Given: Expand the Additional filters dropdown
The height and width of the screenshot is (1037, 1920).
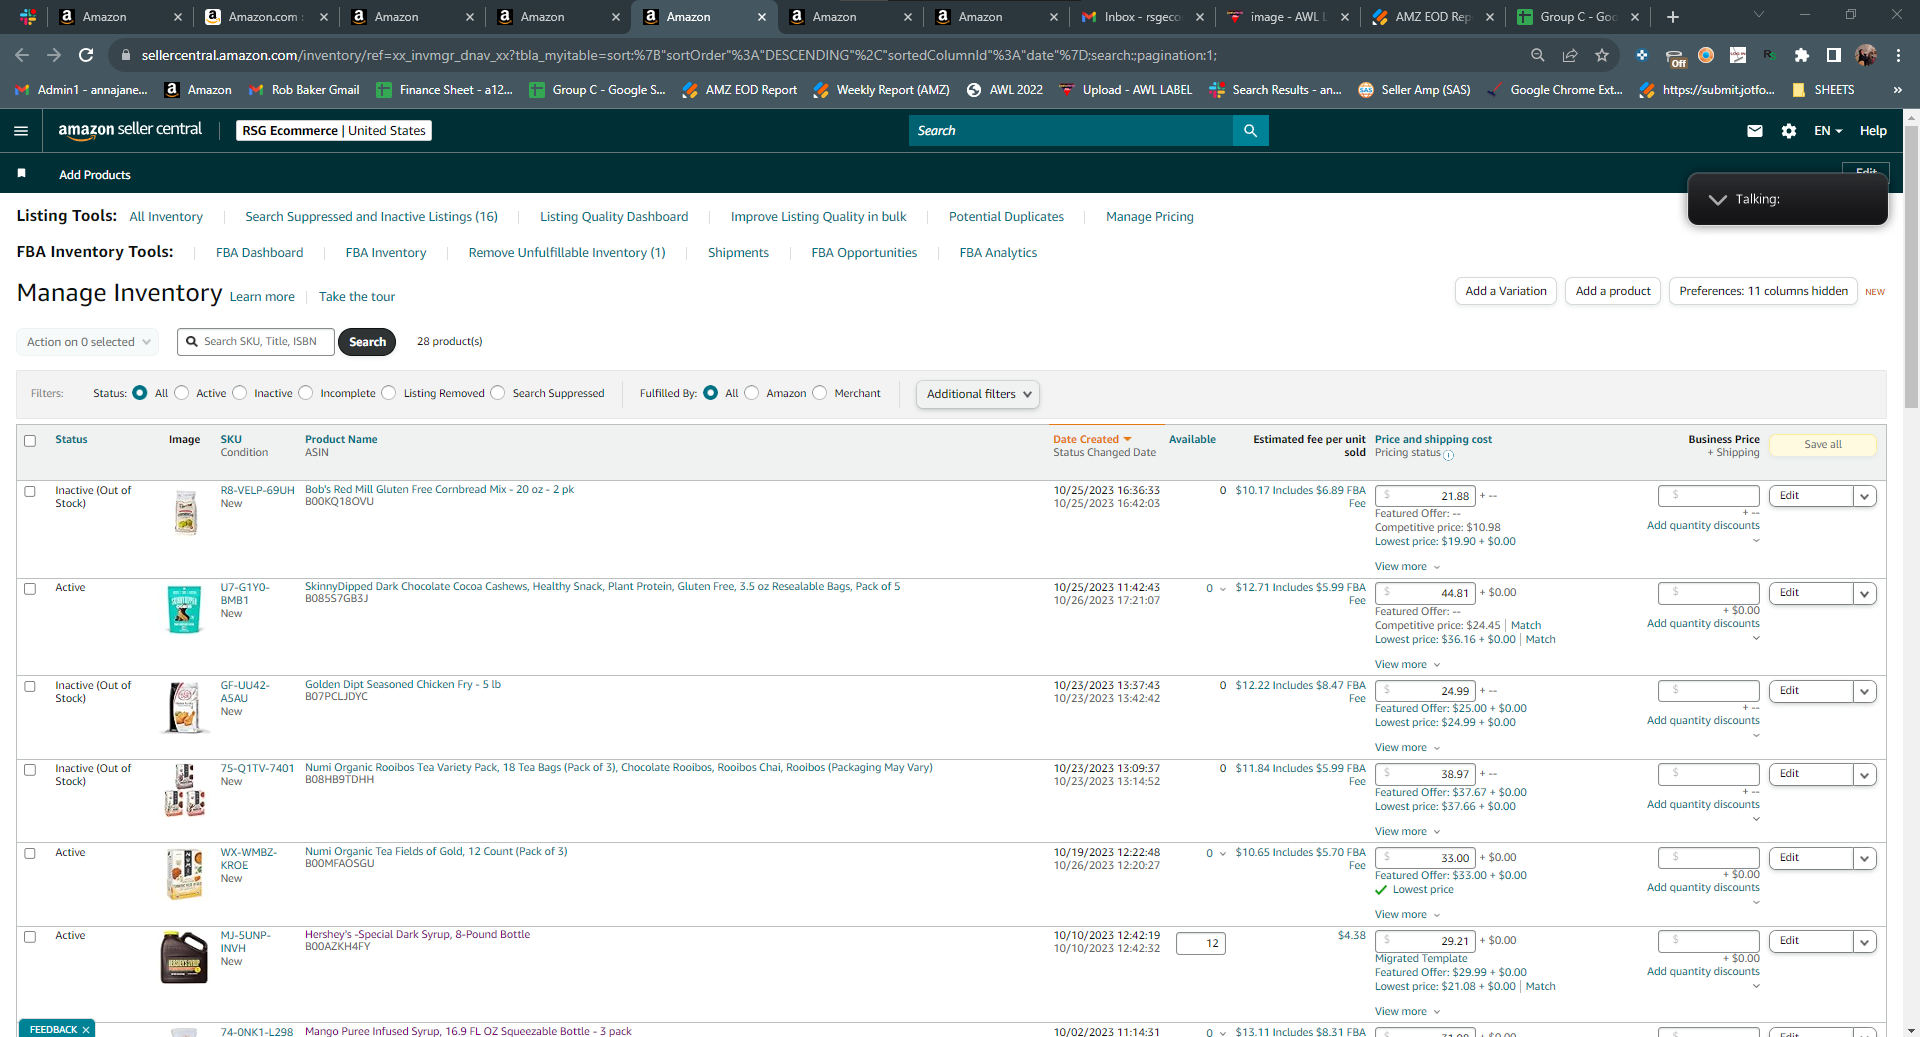Looking at the screenshot, I should point(978,394).
